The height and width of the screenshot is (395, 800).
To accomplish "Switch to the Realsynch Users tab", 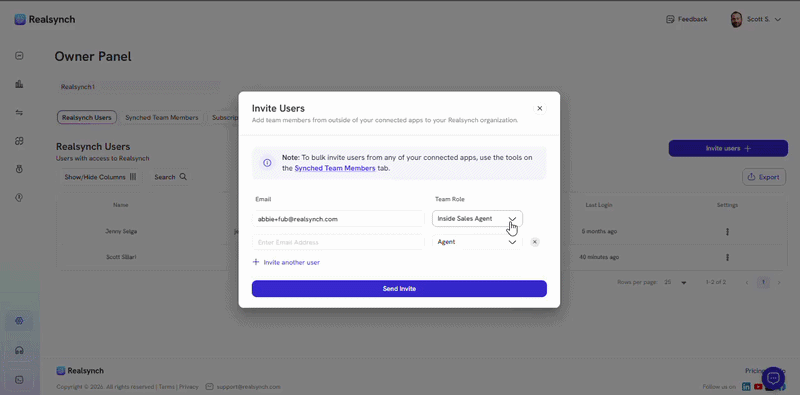I will click(87, 117).
